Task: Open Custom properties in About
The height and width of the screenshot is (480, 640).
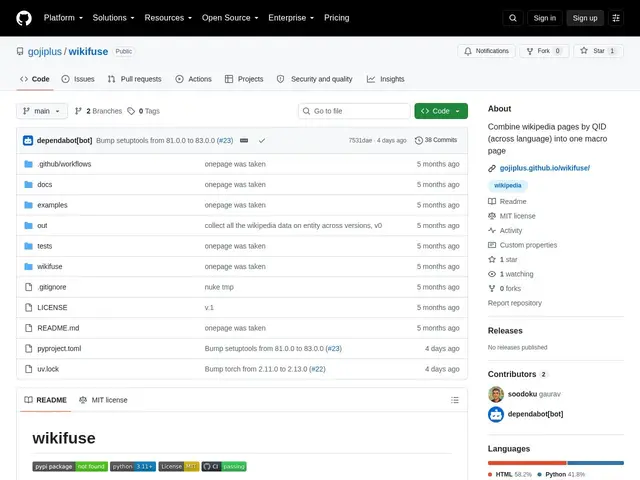Action: (522, 245)
